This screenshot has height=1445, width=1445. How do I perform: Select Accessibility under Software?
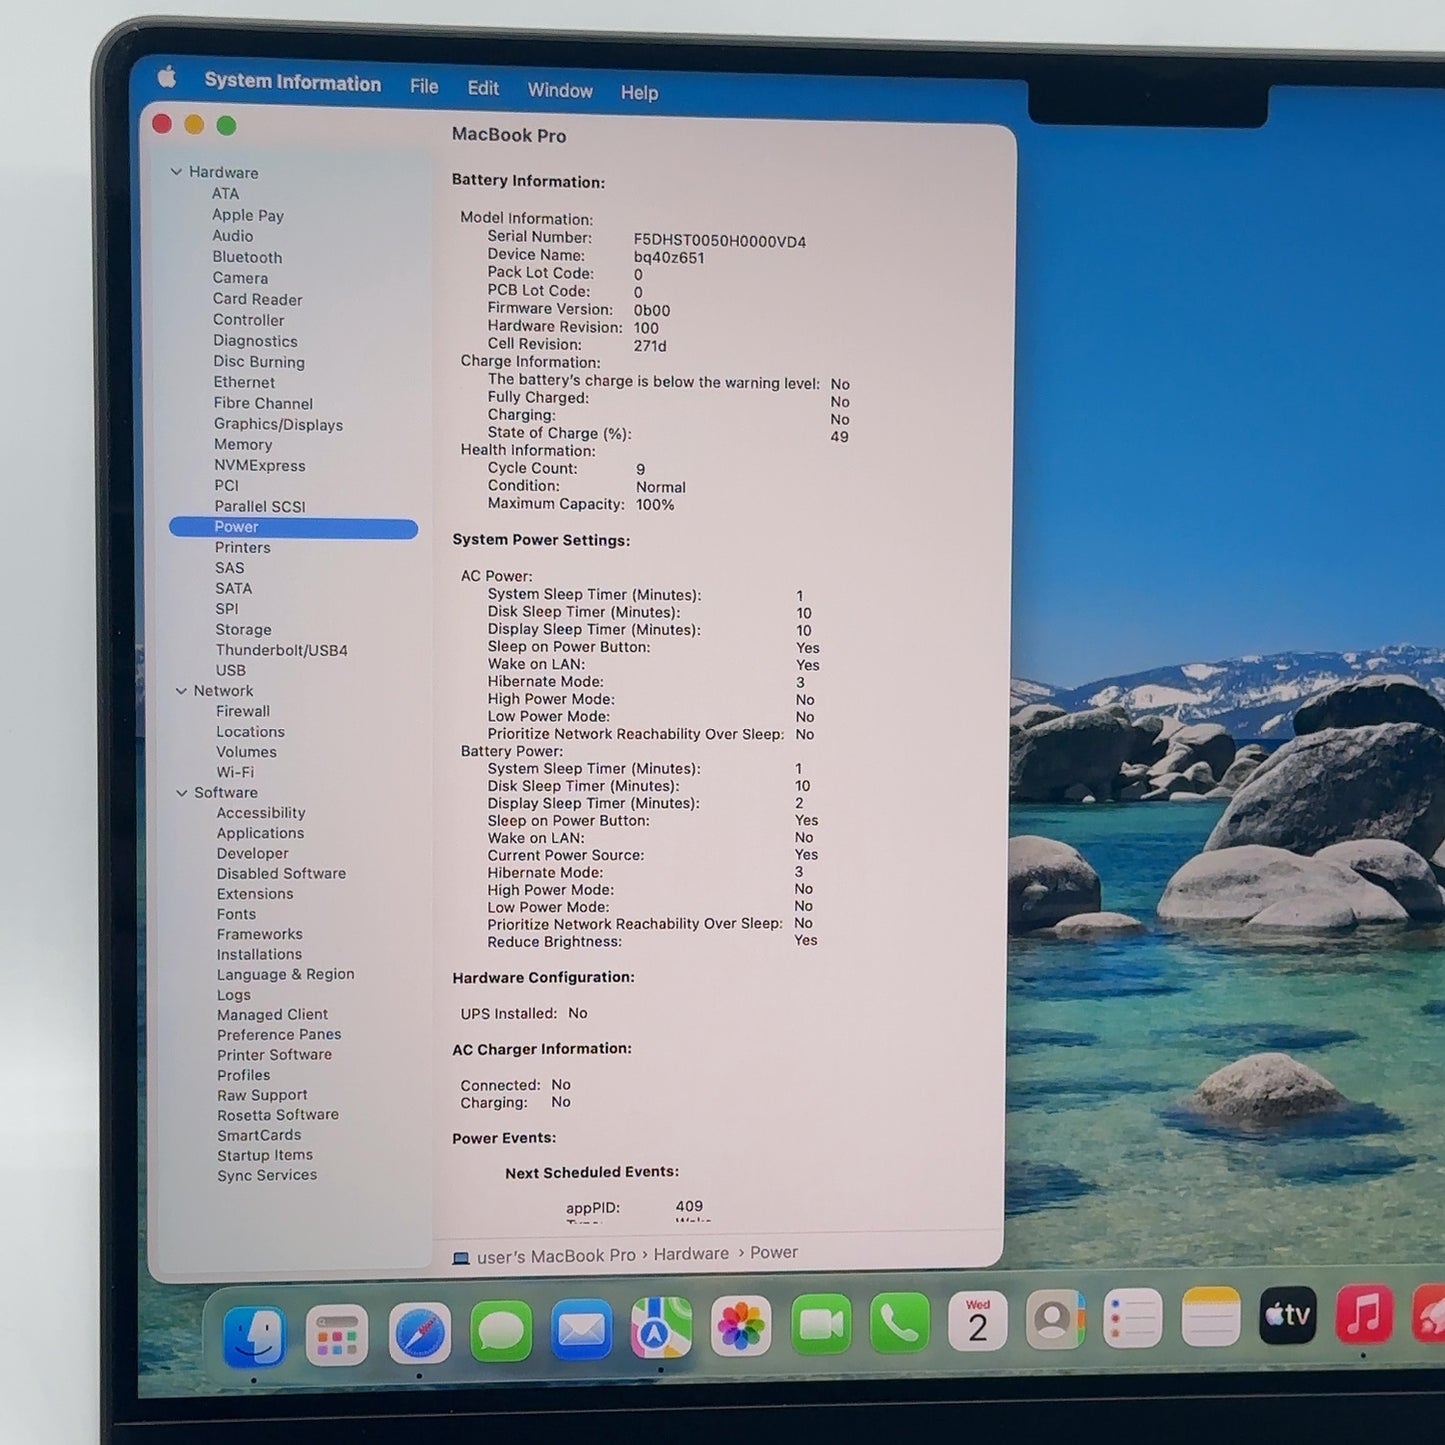tap(261, 813)
